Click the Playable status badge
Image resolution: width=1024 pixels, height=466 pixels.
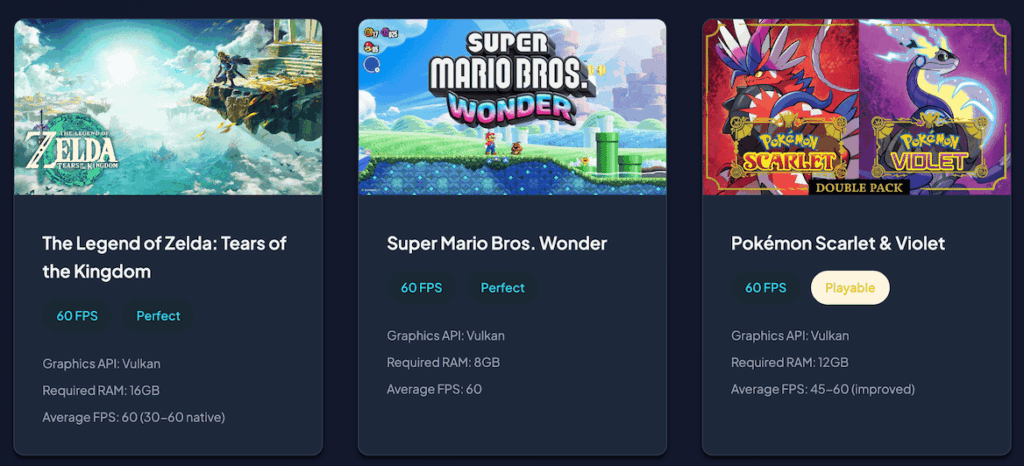[x=850, y=288]
